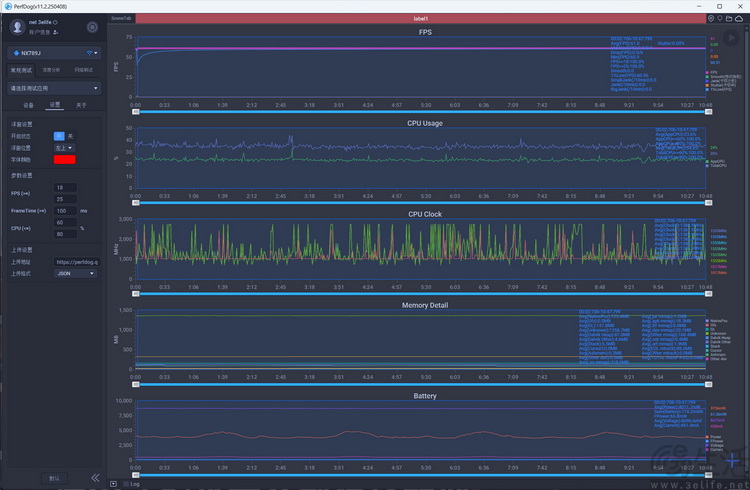Open the account info person icon

tap(55, 32)
